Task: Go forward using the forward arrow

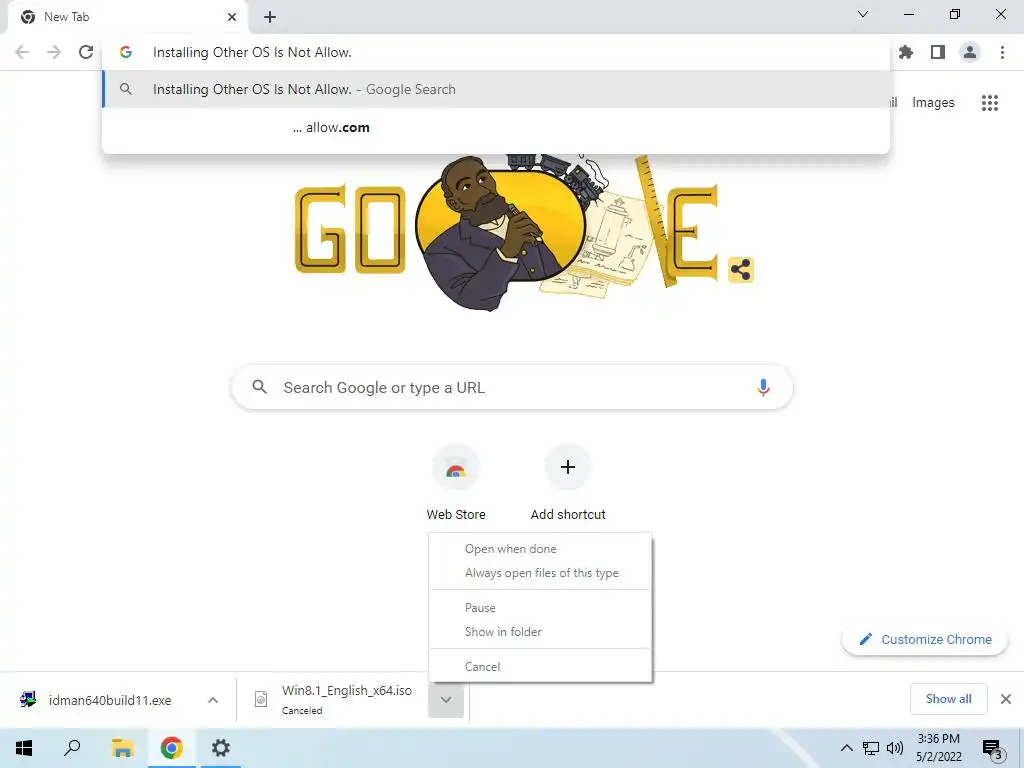Action: [x=54, y=52]
